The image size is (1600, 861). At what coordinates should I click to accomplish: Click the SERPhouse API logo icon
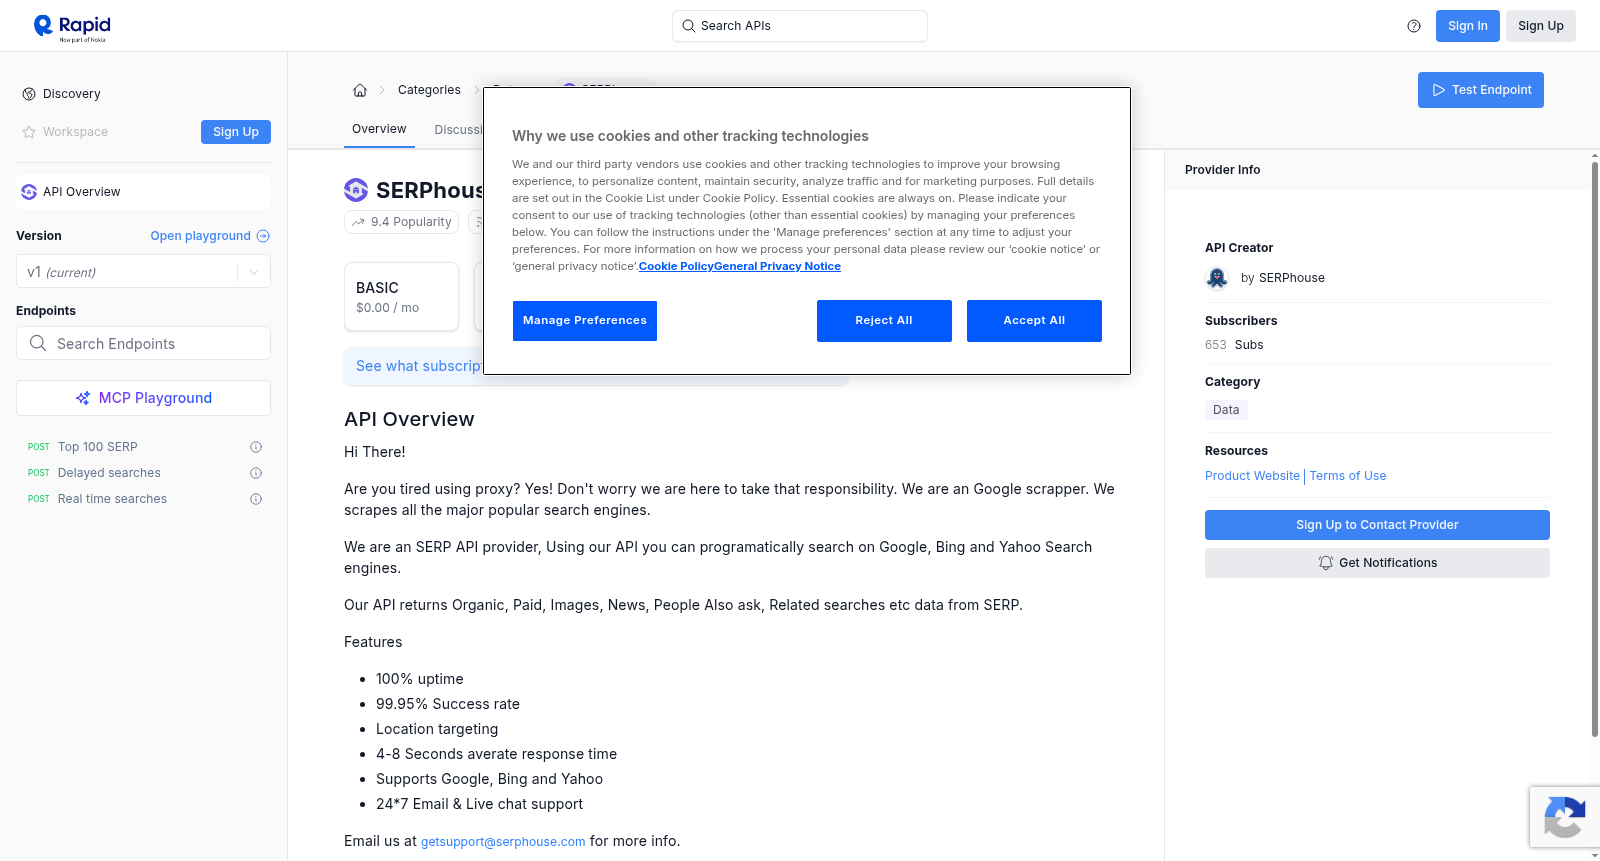coord(356,189)
